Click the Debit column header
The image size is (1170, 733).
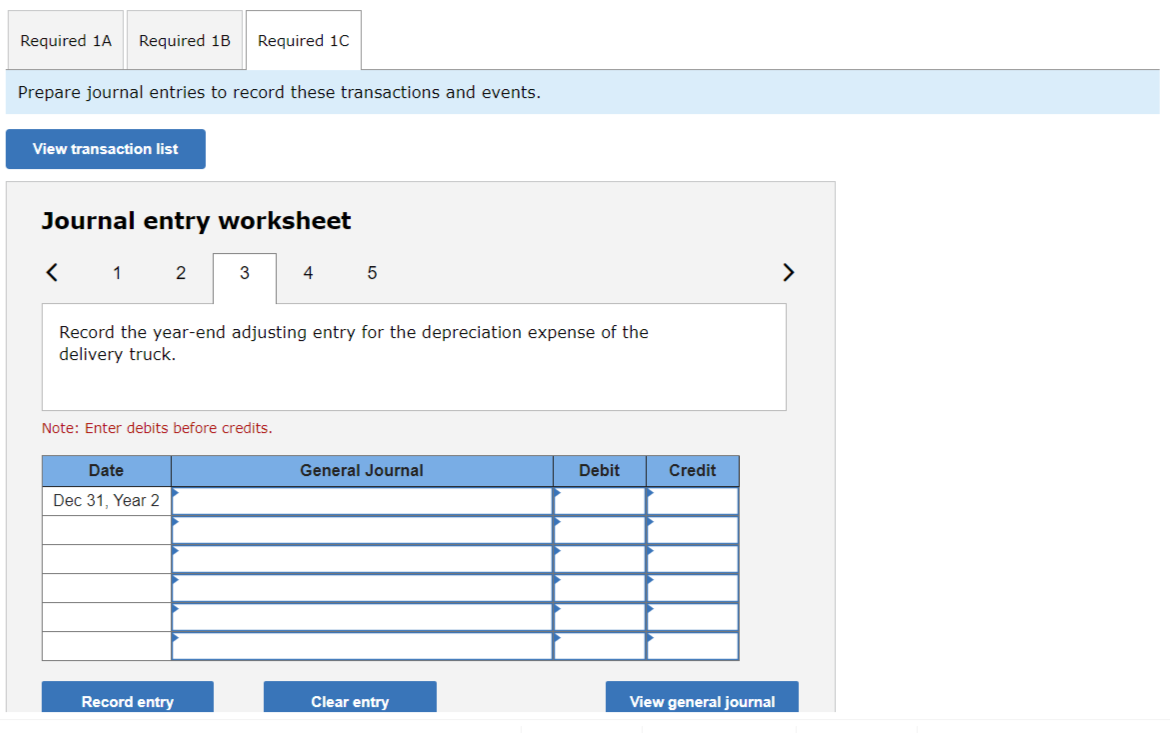click(x=599, y=470)
